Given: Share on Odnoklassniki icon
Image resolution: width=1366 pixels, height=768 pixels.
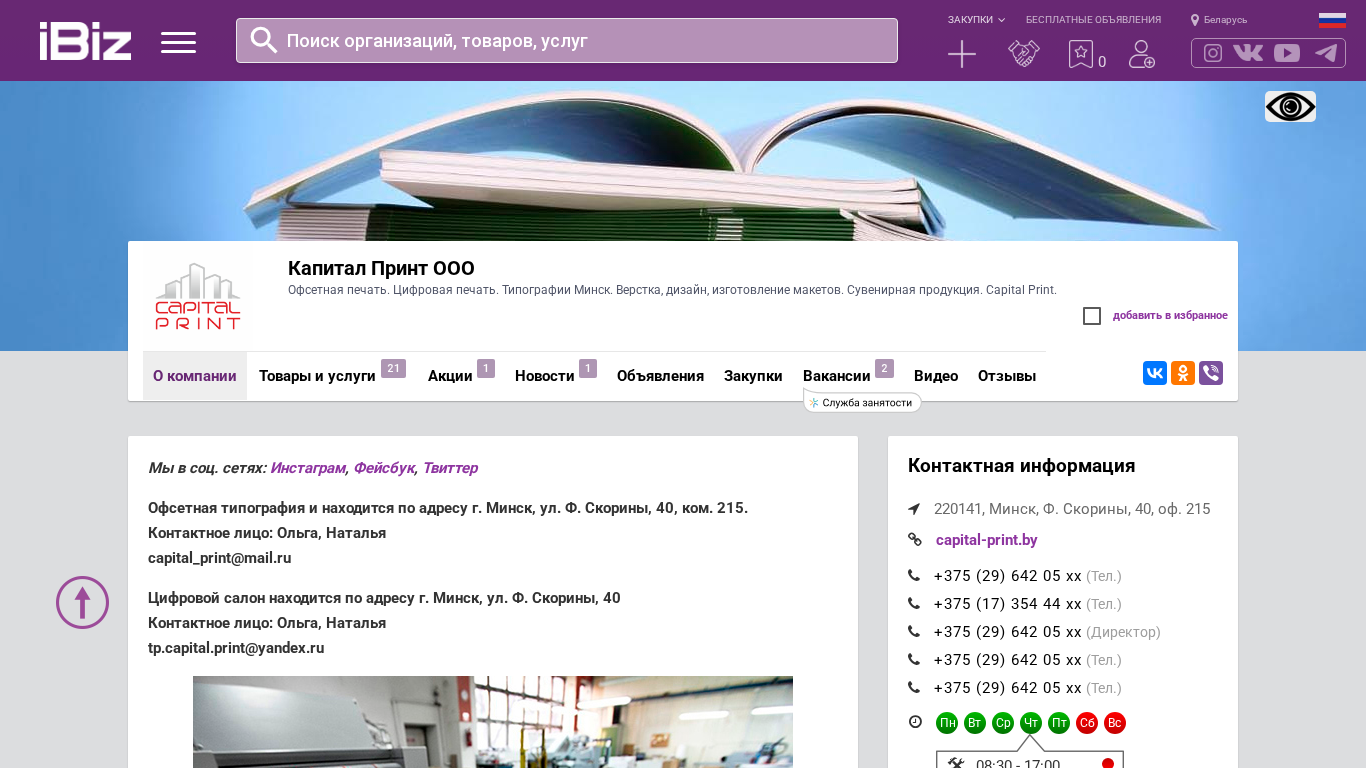Looking at the screenshot, I should (1183, 373).
